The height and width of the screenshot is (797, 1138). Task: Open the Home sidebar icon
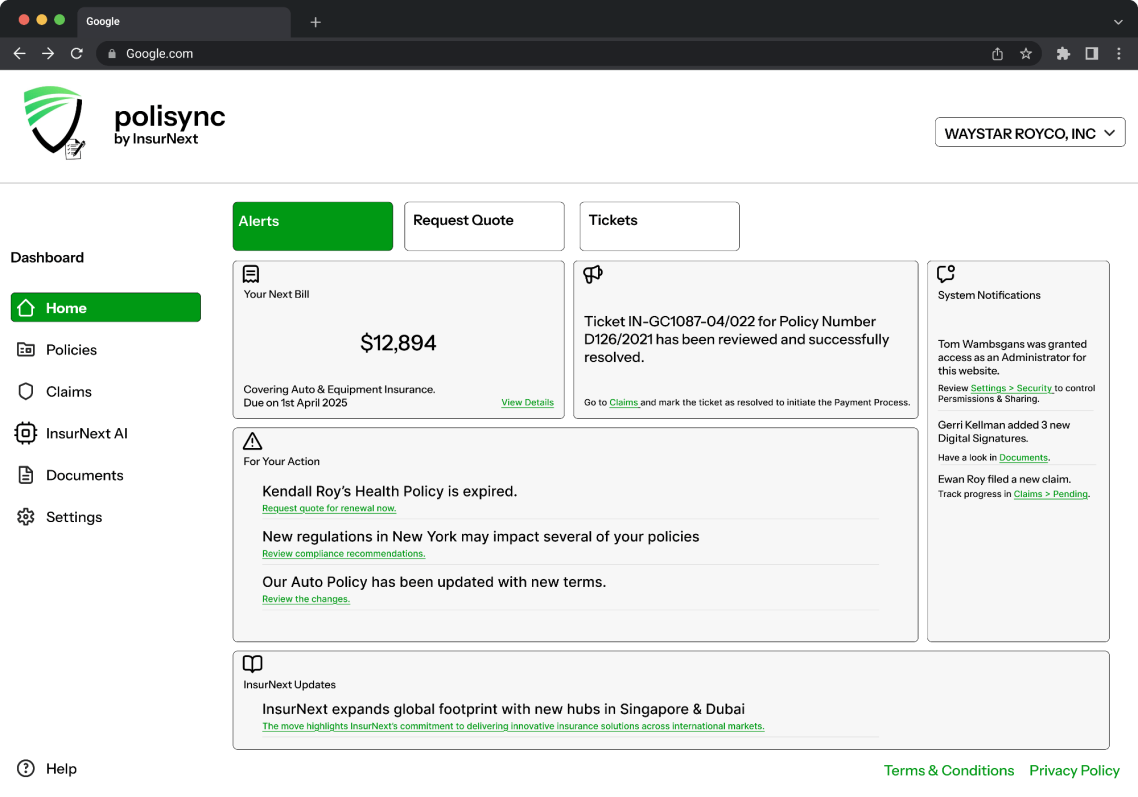(26, 308)
